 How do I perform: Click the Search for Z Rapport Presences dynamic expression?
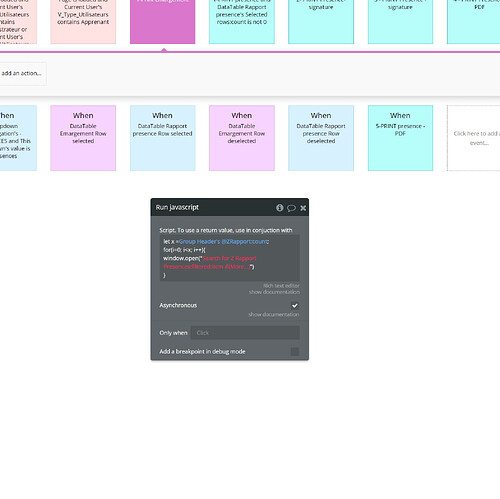tap(210, 262)
